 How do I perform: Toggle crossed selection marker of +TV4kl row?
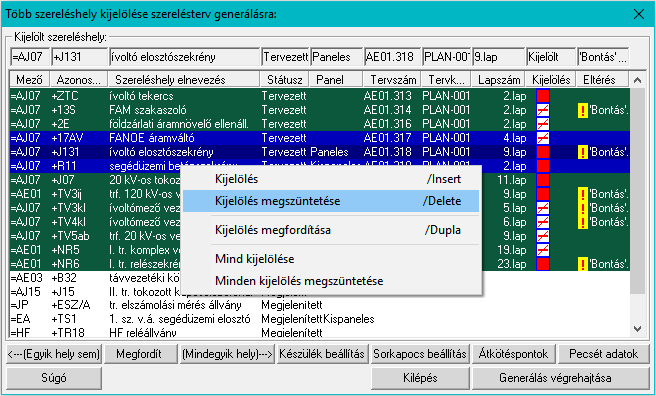[543, 222]
